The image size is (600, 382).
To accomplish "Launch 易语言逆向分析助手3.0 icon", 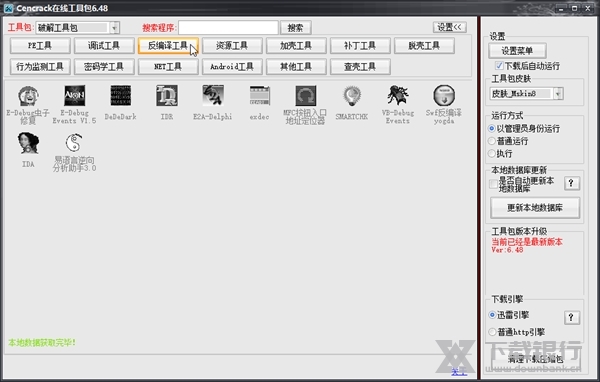I will 74,143.
